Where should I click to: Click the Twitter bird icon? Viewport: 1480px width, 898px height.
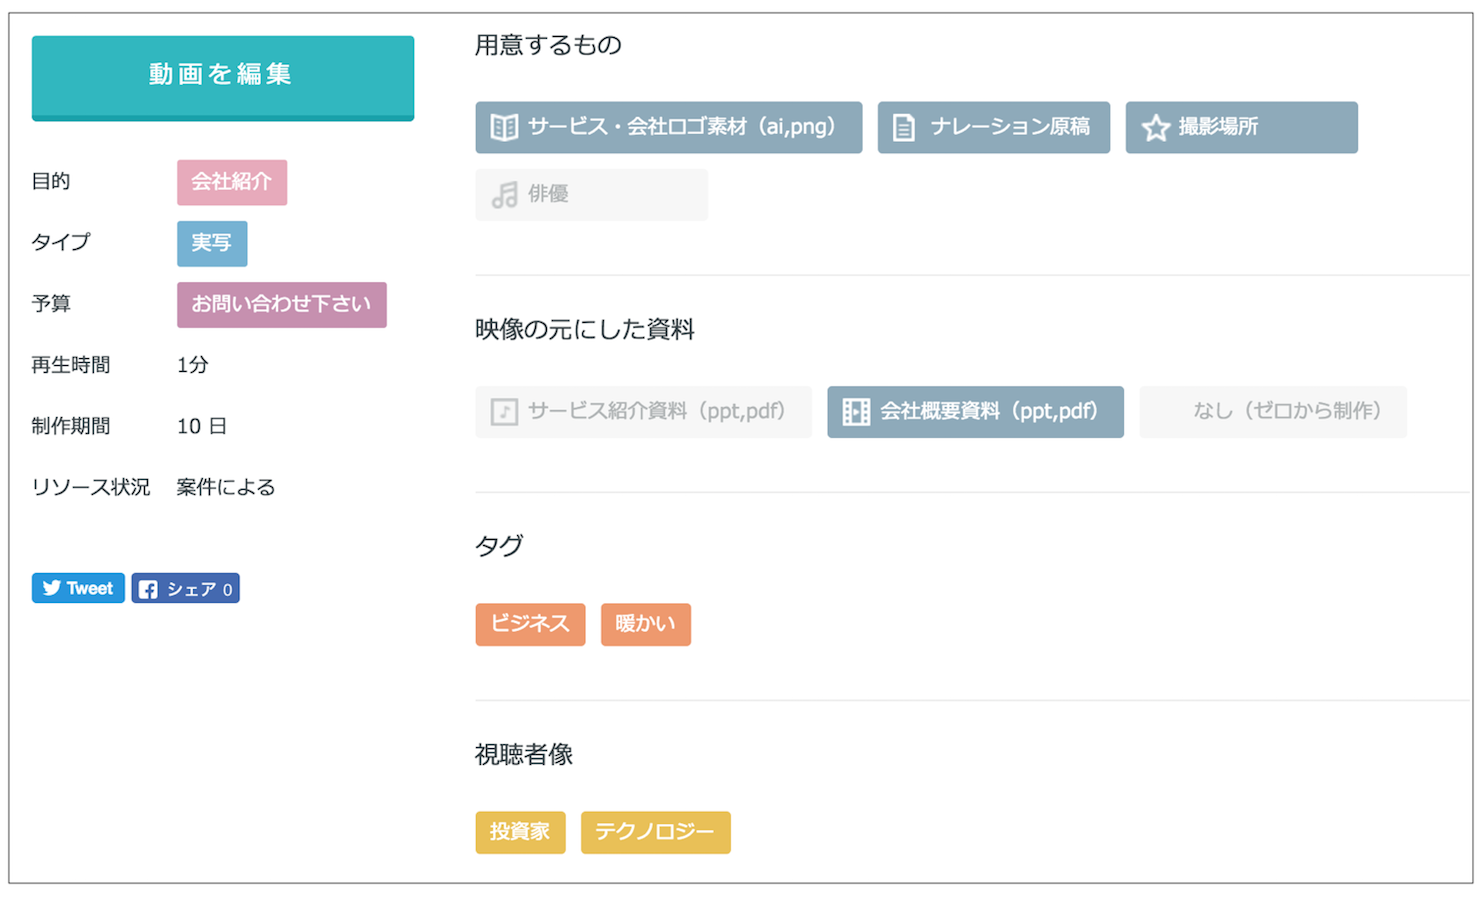point(52,588)
